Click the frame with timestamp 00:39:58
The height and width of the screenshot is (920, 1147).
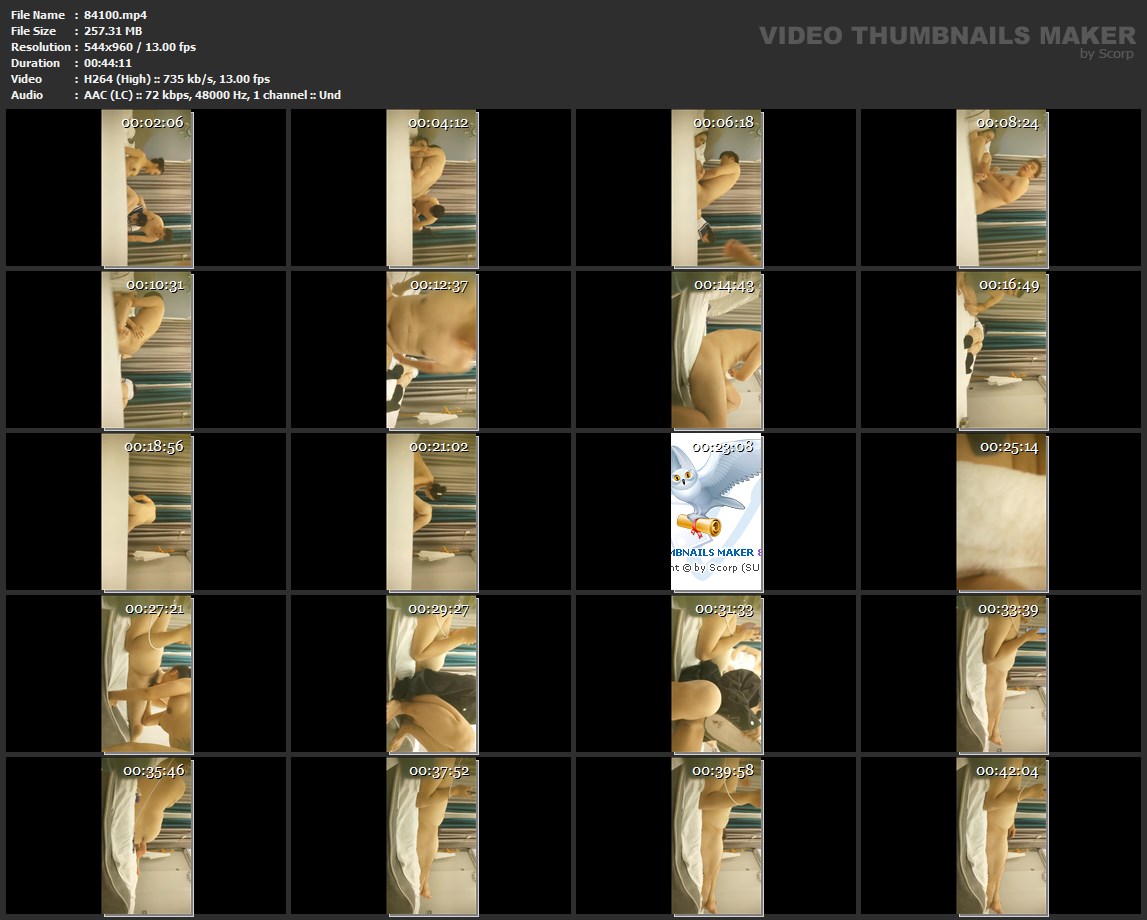click(717, 837)
